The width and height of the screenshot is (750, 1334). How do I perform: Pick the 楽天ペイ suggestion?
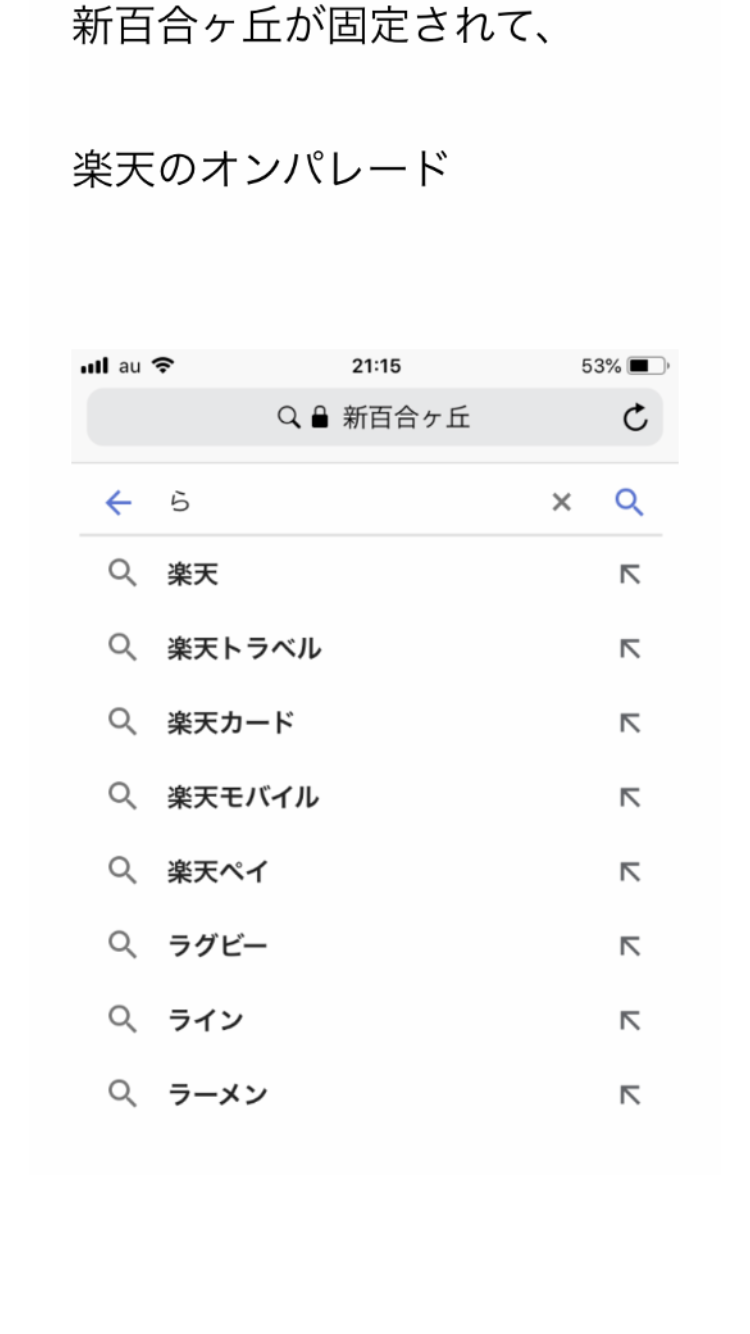219,872
